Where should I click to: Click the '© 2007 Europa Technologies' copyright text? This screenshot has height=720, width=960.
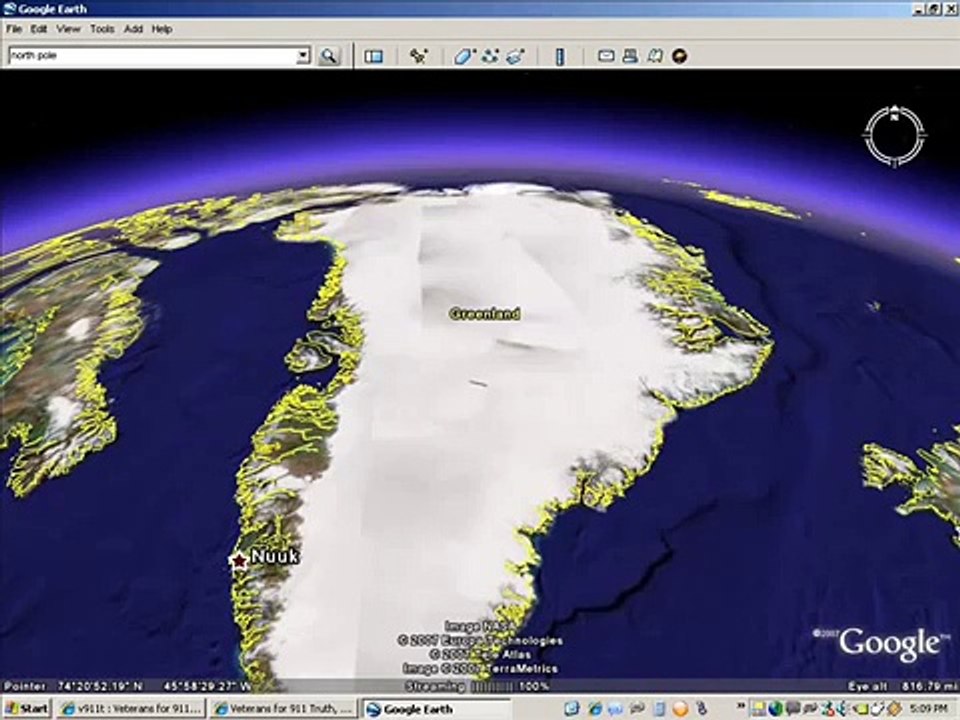pyautogui.click(x=480, y=640)
